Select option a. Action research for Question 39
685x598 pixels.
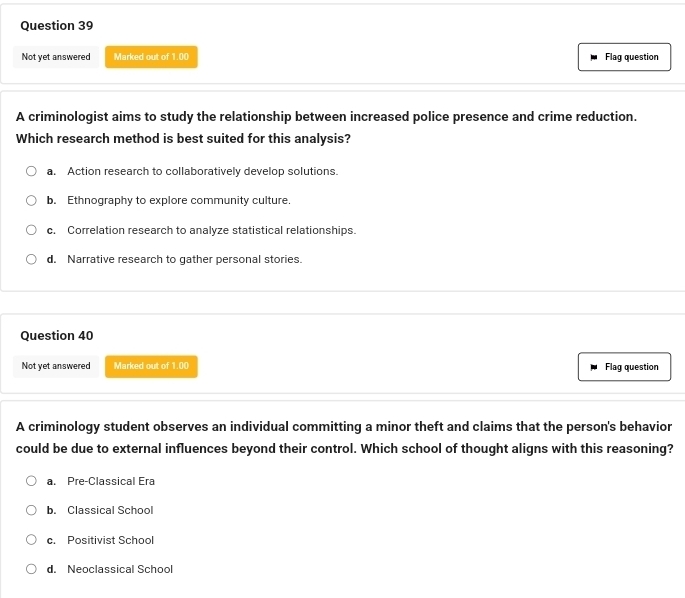[x=32, y=172]
